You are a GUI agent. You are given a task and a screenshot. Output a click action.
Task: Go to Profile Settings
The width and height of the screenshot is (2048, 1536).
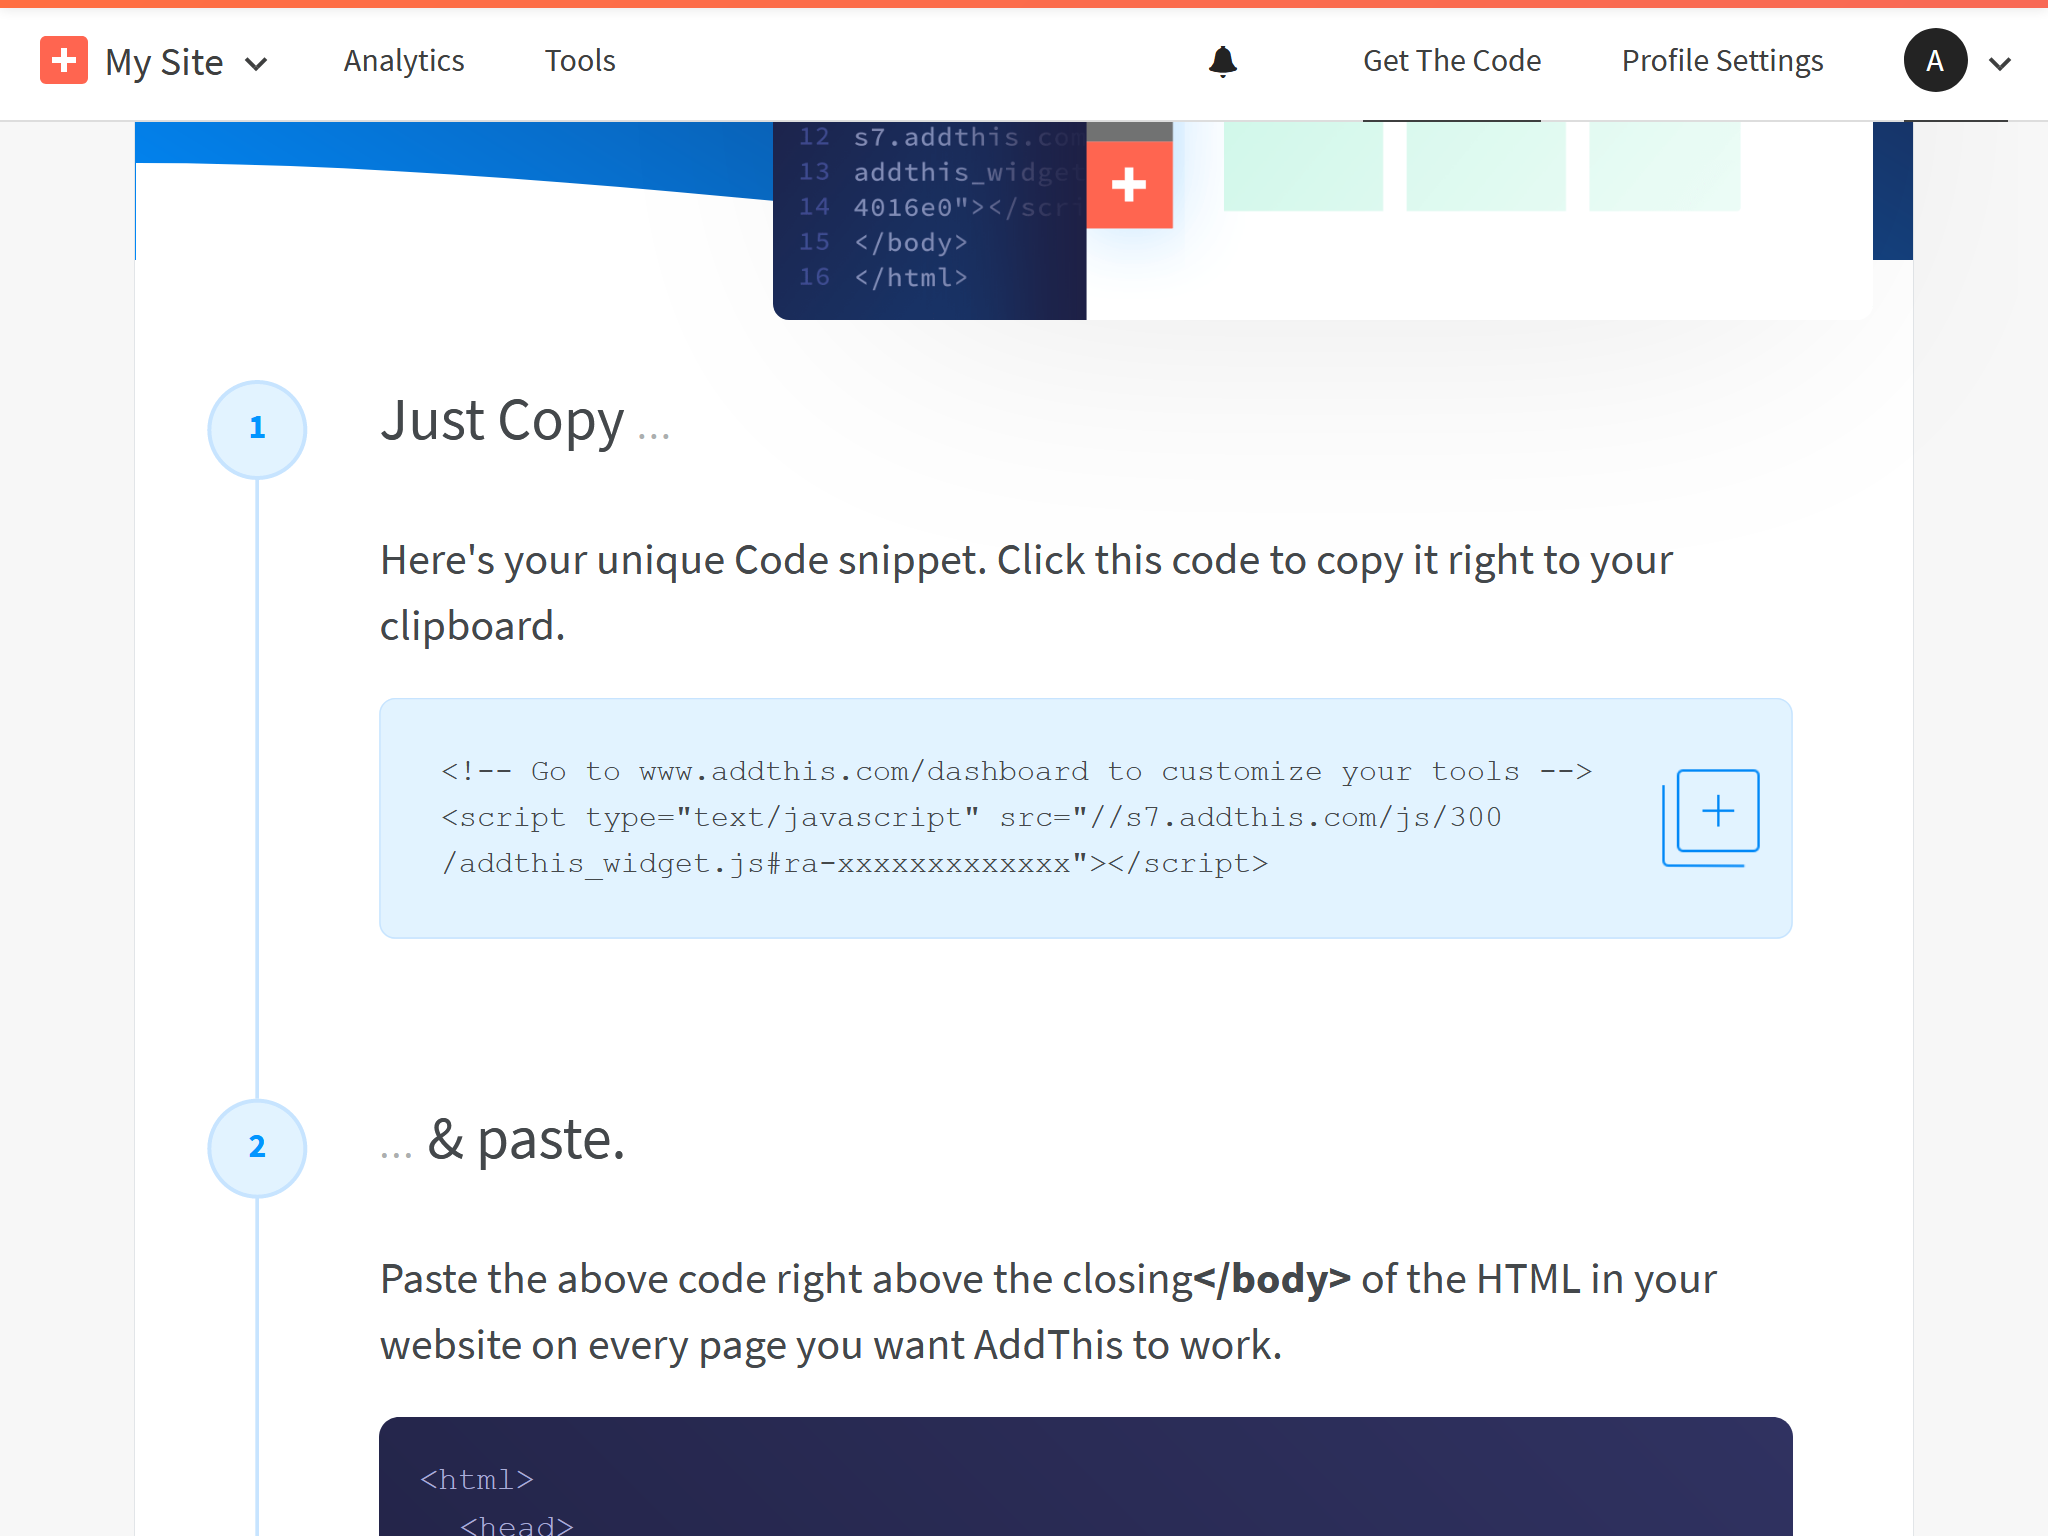tap(1722, 61)
